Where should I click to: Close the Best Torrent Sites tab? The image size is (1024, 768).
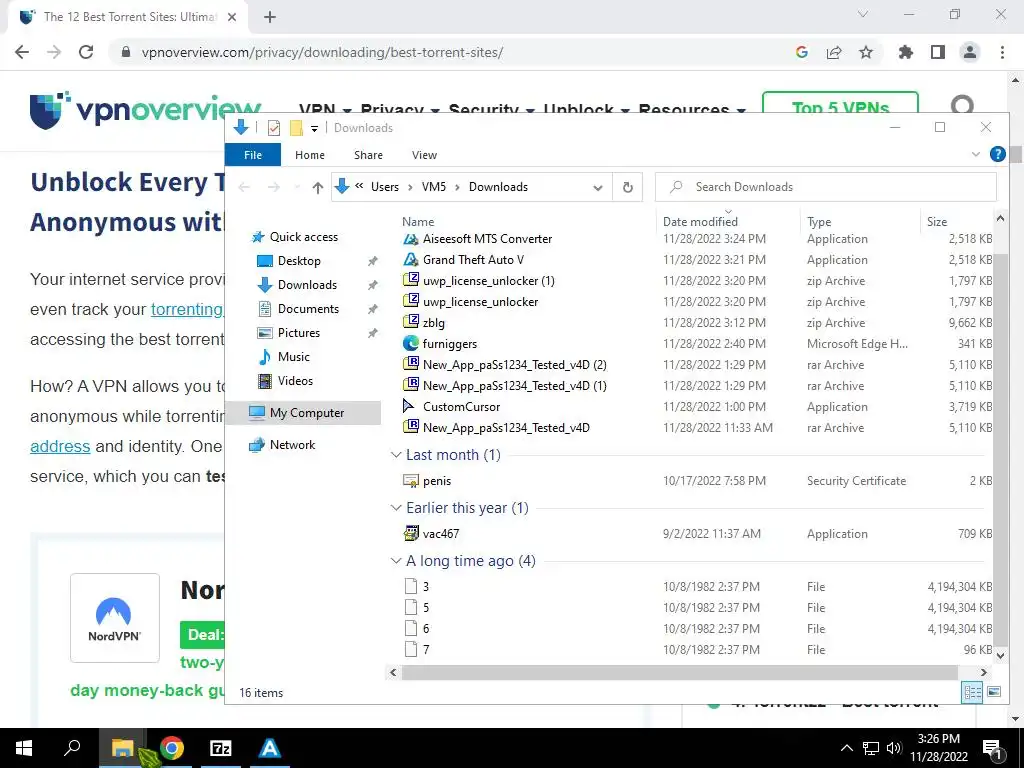coord(232,17)
